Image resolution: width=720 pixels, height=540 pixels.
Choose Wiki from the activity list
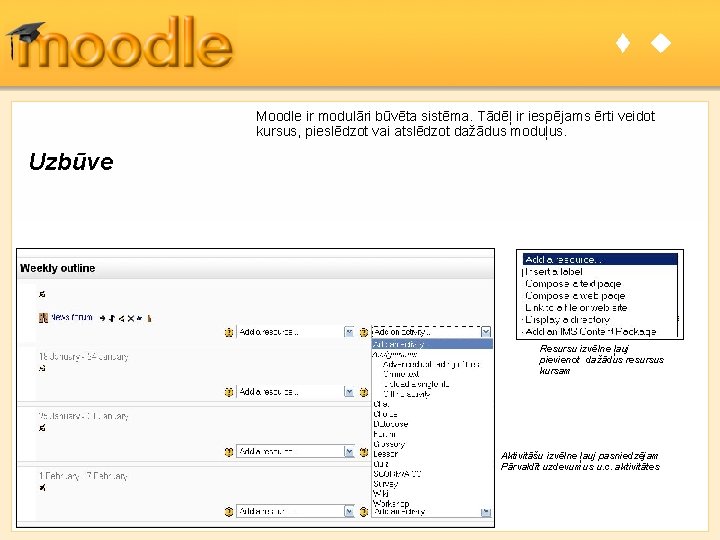tap(381, 494)
